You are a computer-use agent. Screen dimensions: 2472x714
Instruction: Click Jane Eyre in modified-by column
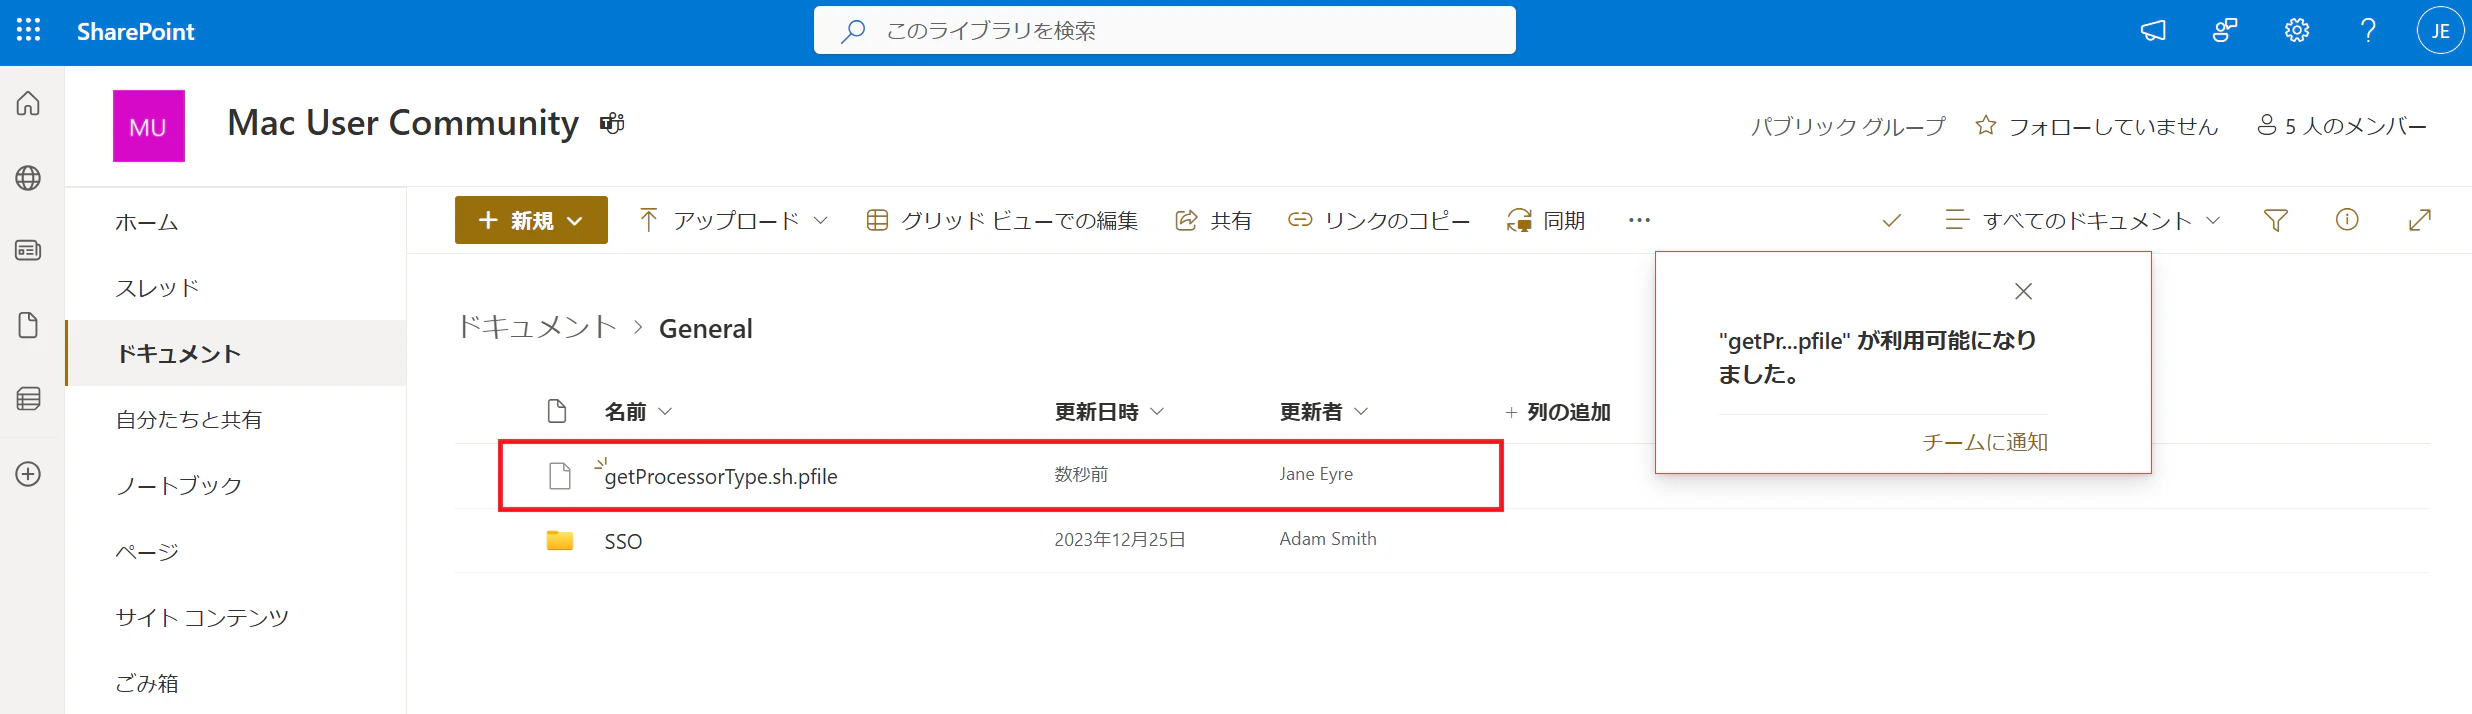1316,474
